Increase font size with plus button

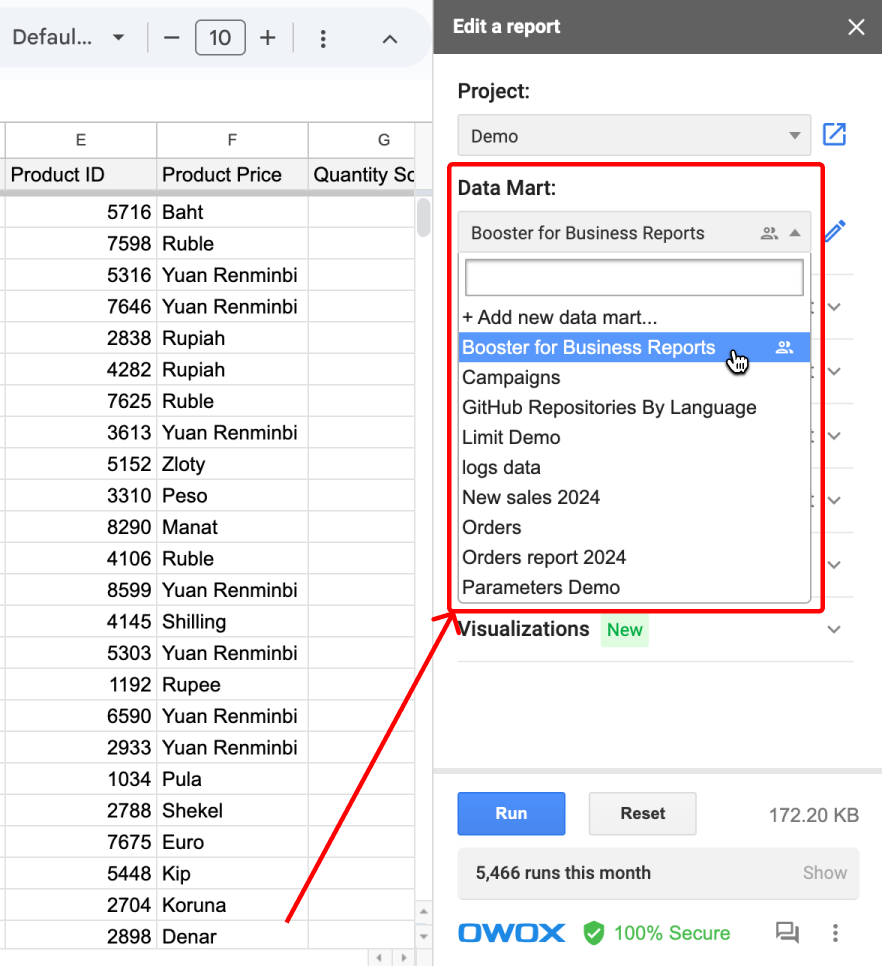tap(267, 38)
